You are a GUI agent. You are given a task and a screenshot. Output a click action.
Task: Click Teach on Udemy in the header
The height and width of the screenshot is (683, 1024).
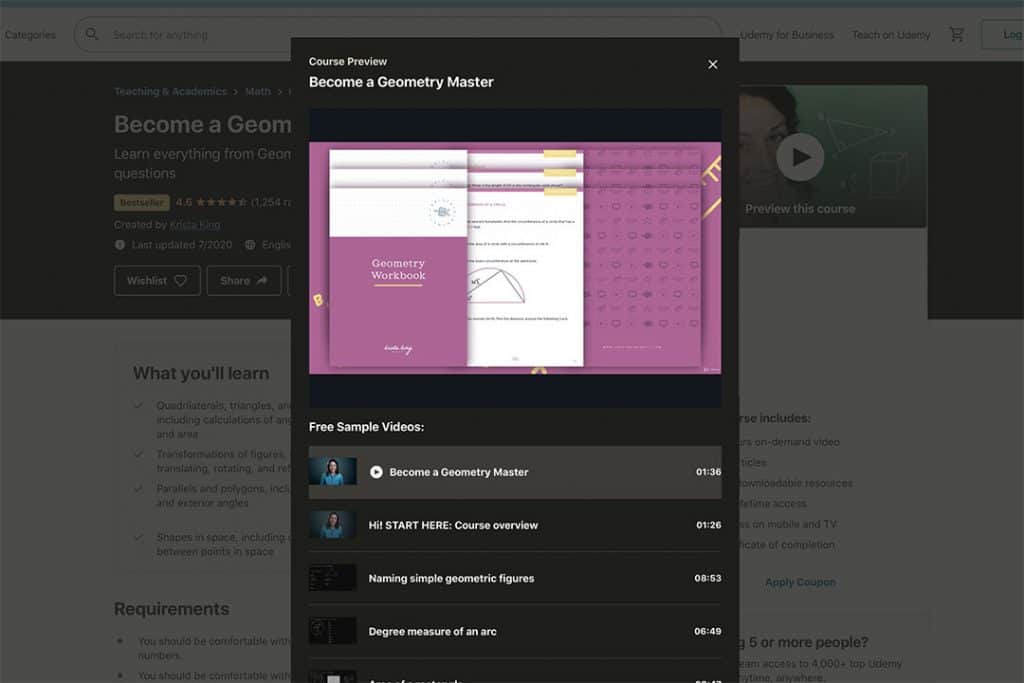(x=890, y=34)
